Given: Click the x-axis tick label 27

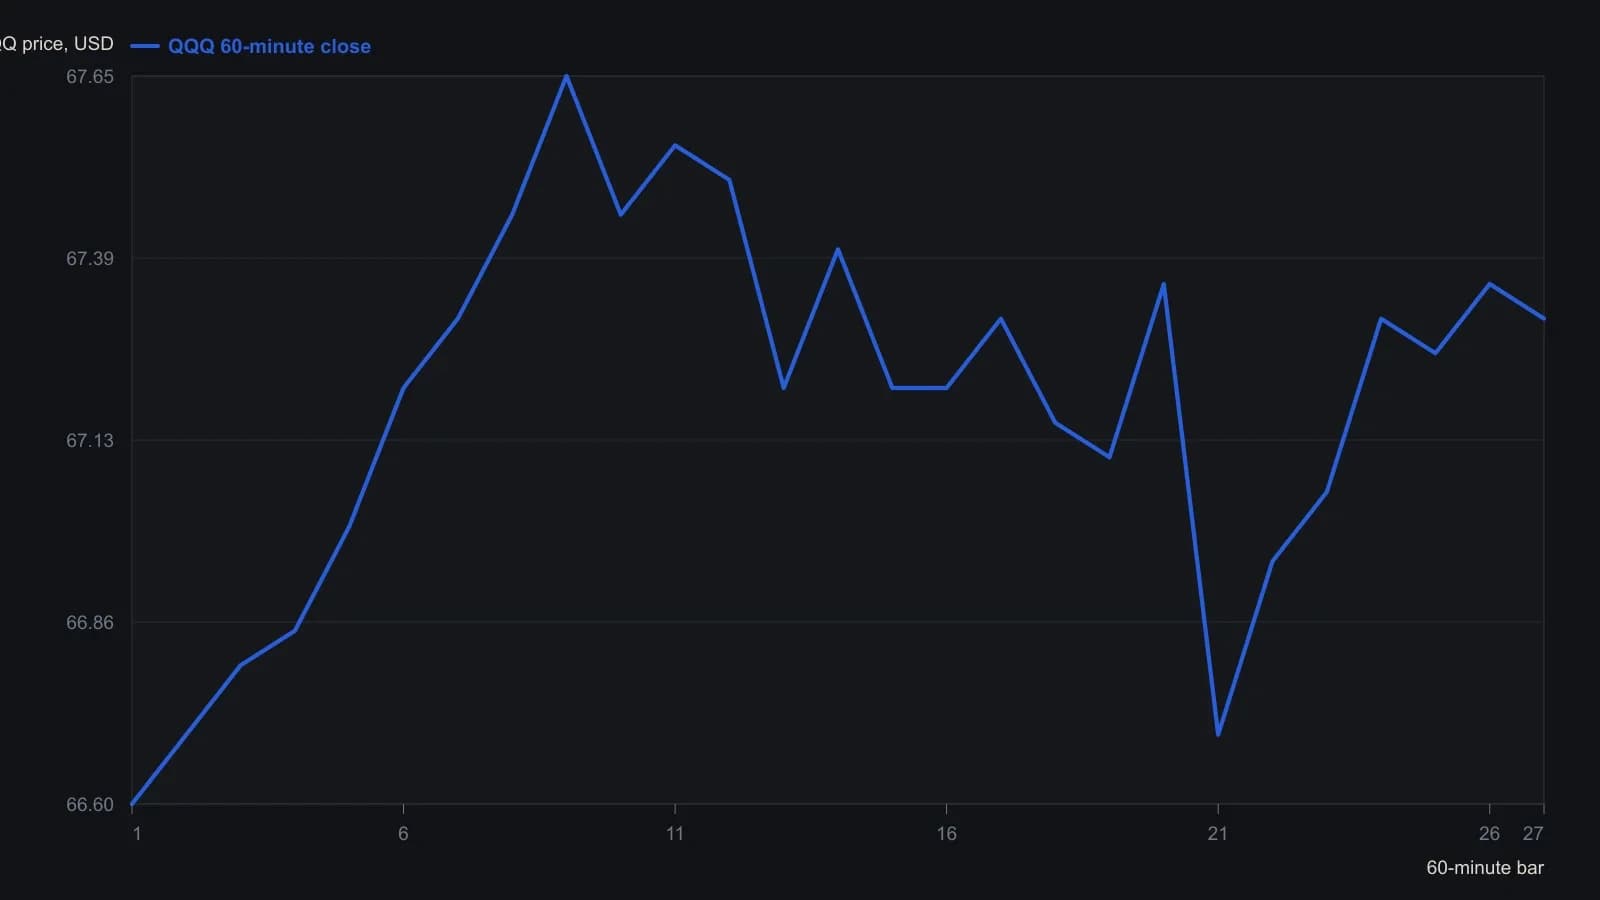Looking at the screenshot, I should pos(1533,834).
